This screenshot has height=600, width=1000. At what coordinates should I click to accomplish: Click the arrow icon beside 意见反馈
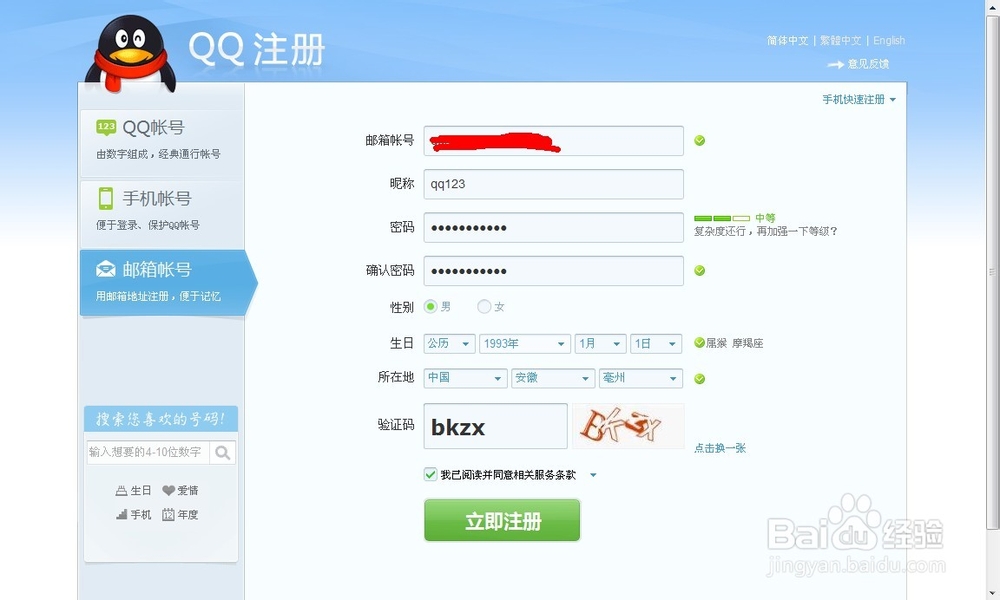[835, 64]
